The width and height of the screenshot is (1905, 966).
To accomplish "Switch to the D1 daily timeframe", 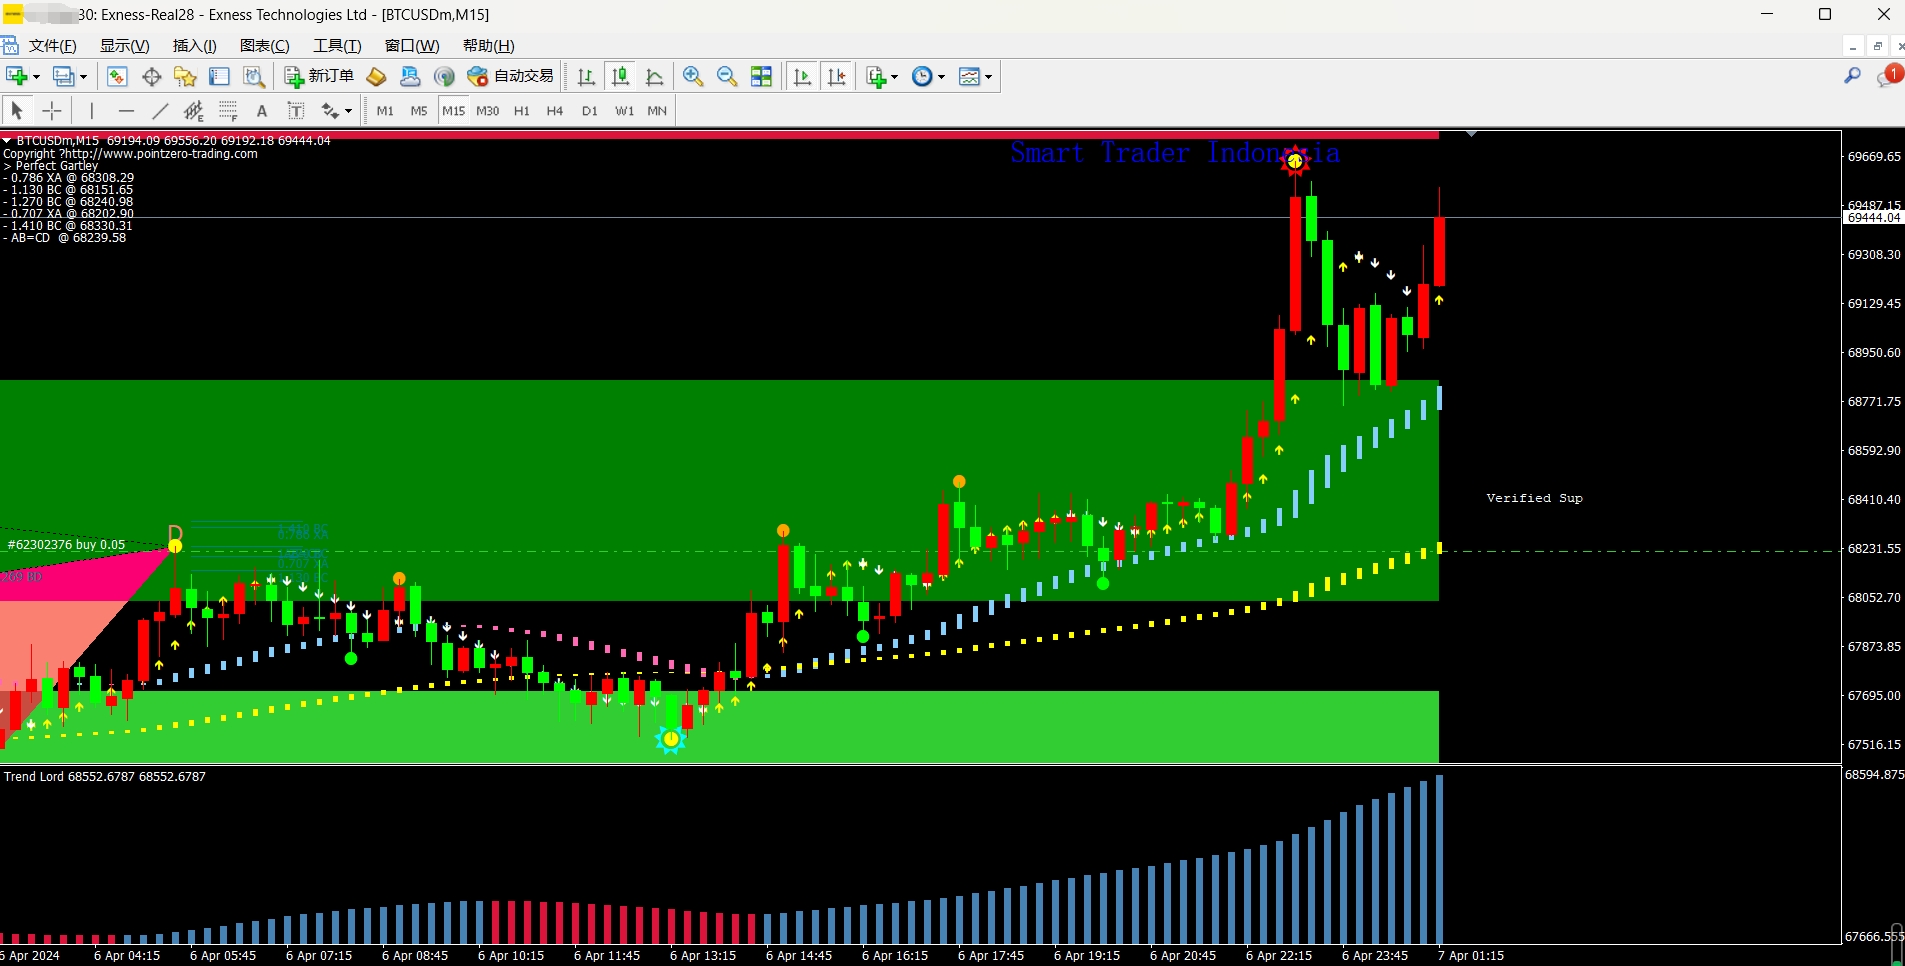I will [590, 111].
